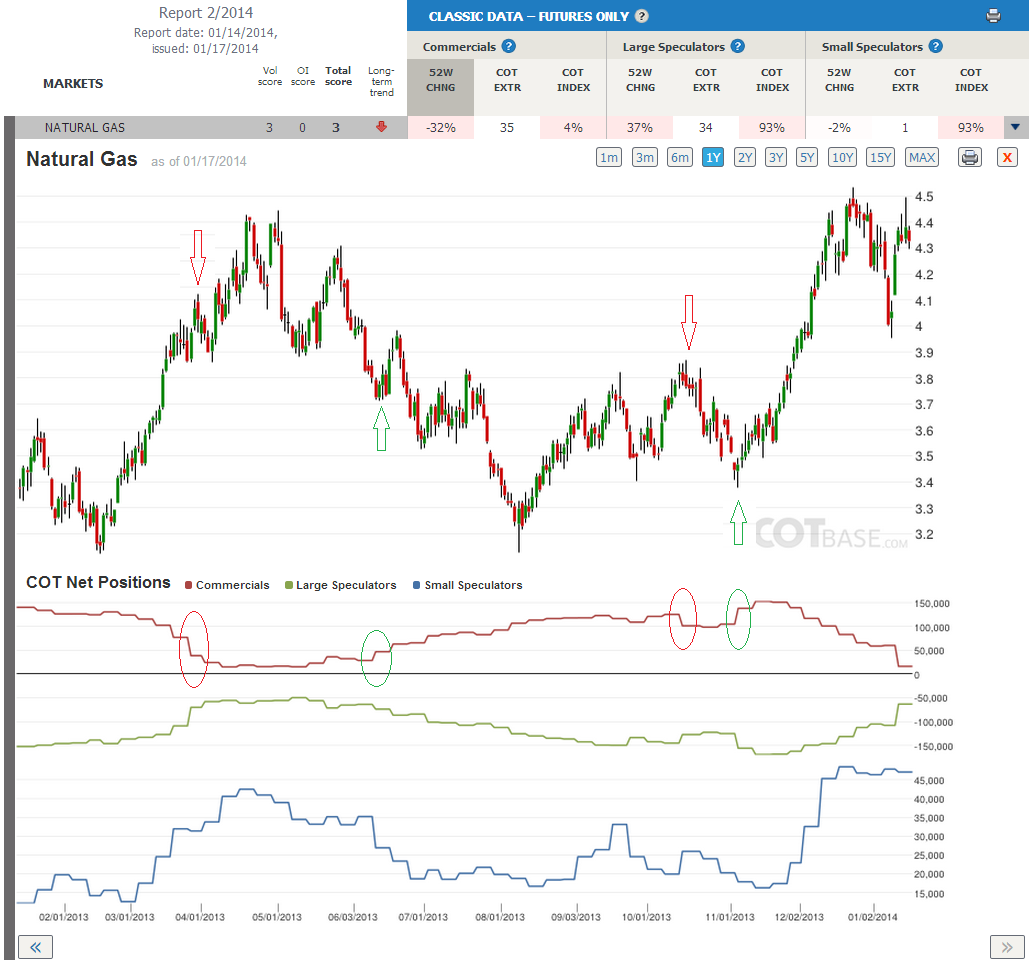The width and height of the screenshot is (1034, 960).
Task: Open the Small Speculators help icon
Action: tap(936, 46)
